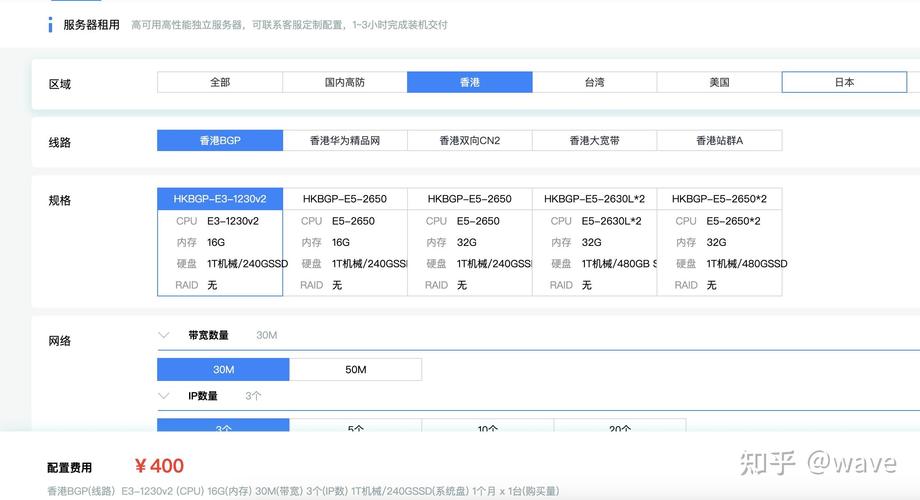
Task: Select the 国内高防 region option
Action: (x=345, y=82)
